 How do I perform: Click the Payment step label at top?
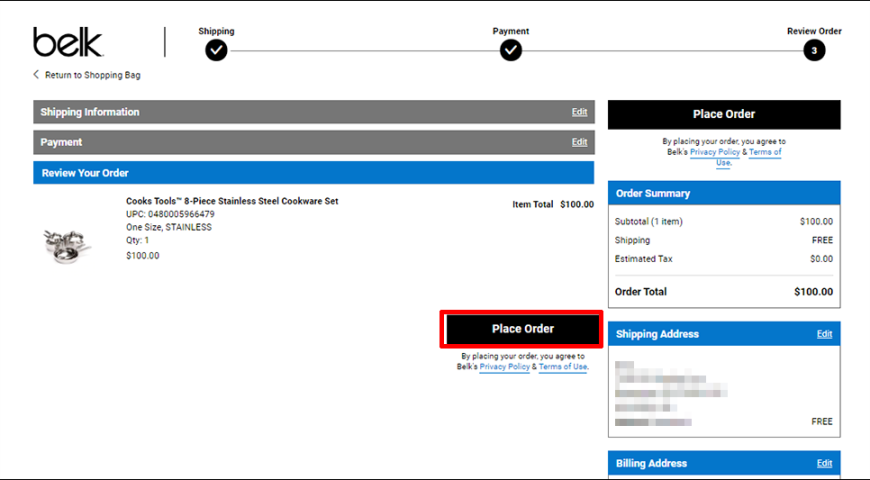(511, 31)
